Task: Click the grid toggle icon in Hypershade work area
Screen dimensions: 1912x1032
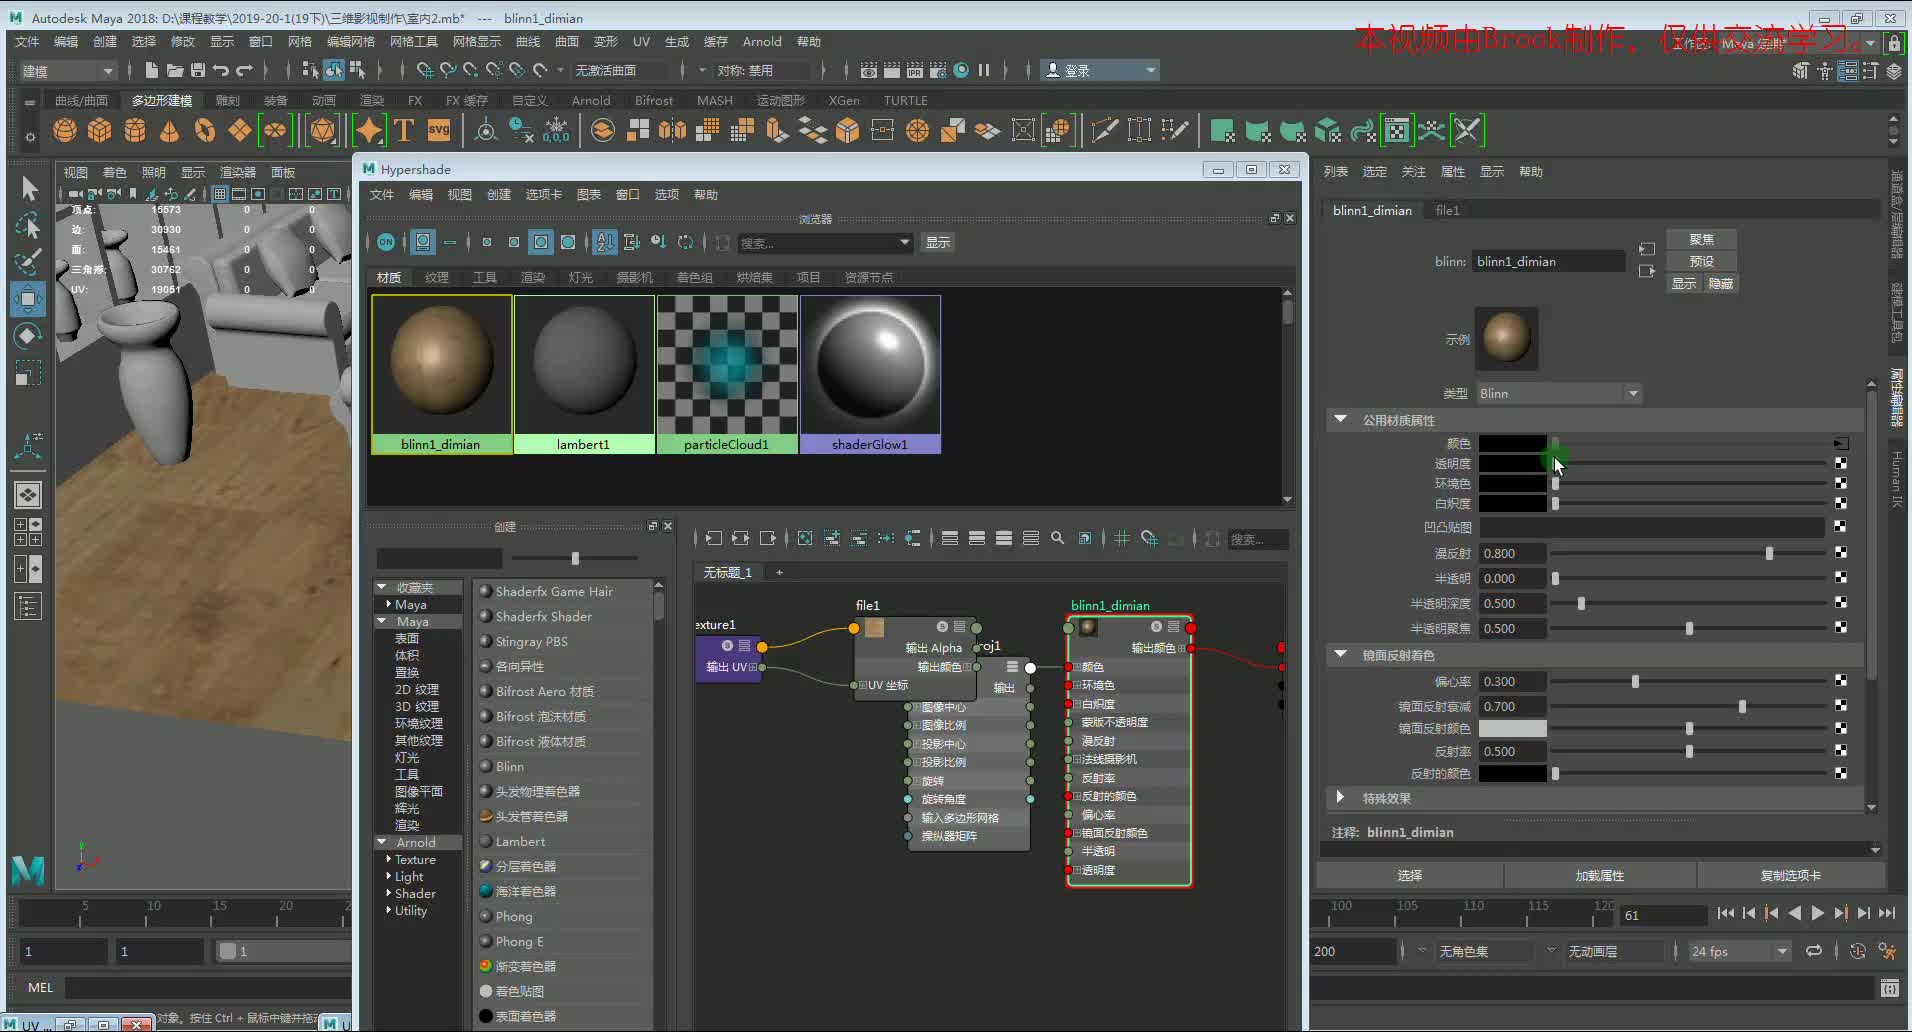Action: (x=1122, y=538)
